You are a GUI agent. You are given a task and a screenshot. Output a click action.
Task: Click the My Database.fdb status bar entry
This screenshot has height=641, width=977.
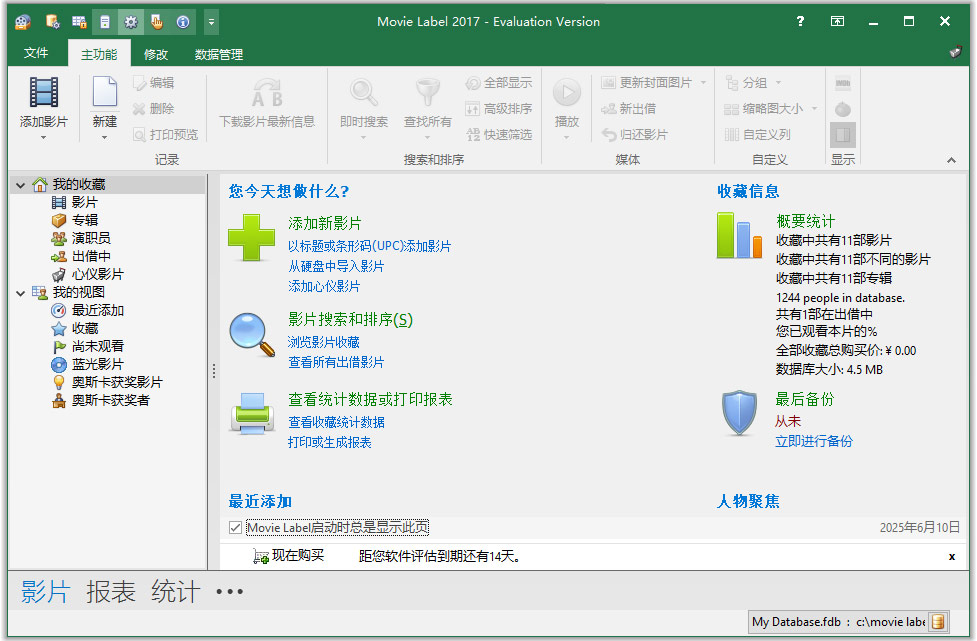point(838,622)
